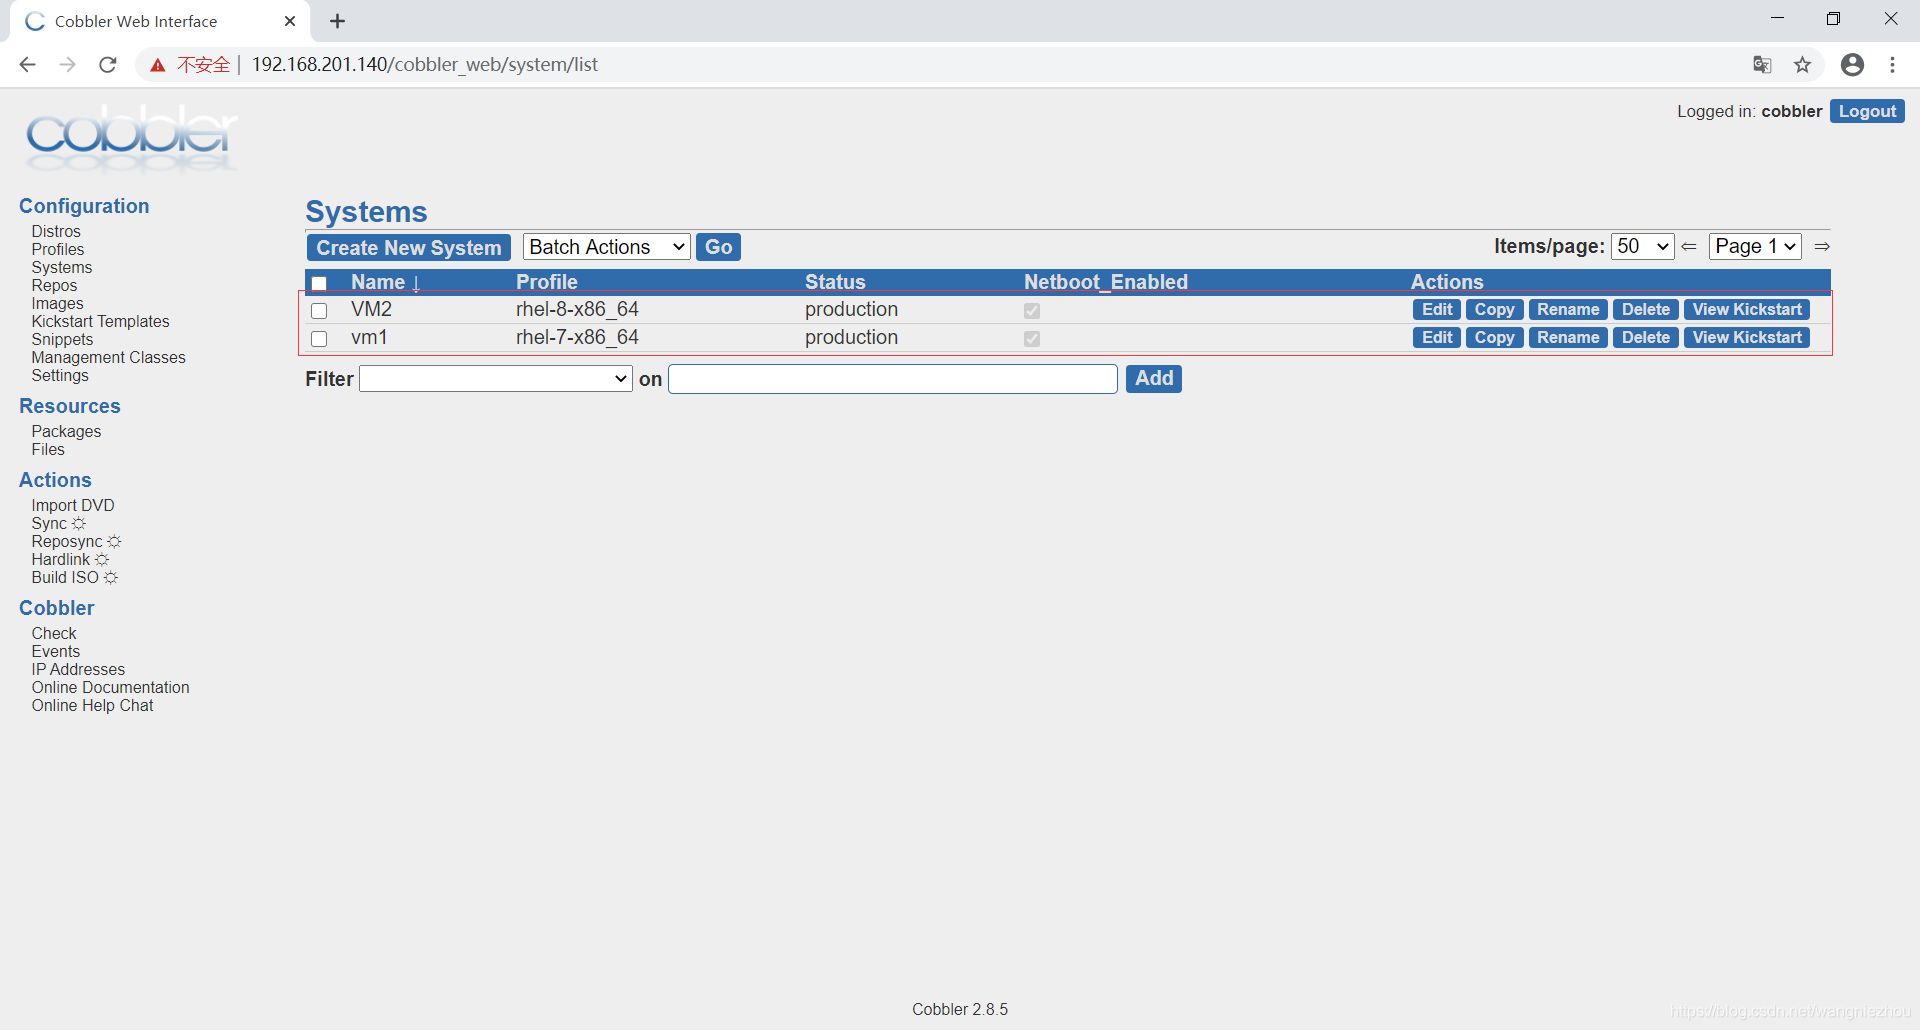View Kickstart for VM2
Viewport: 1920px width, 1030px height.
tap(1747, 310)
